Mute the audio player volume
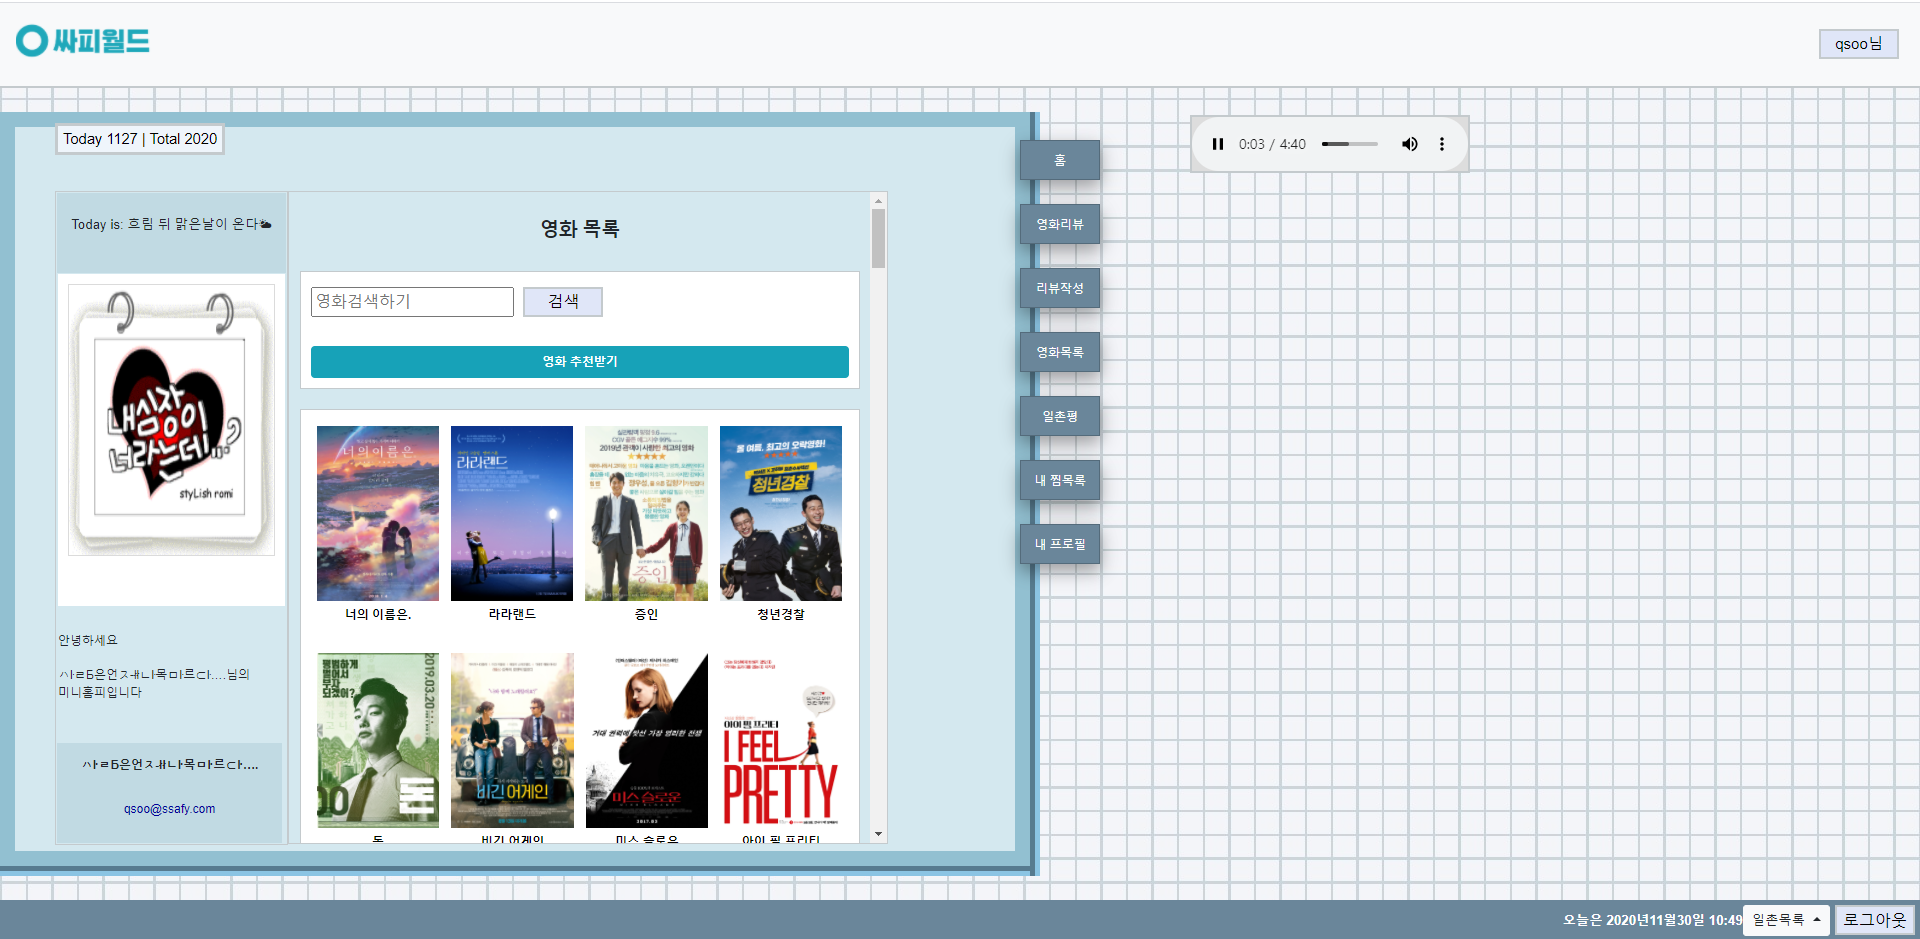 (1409, 144)
